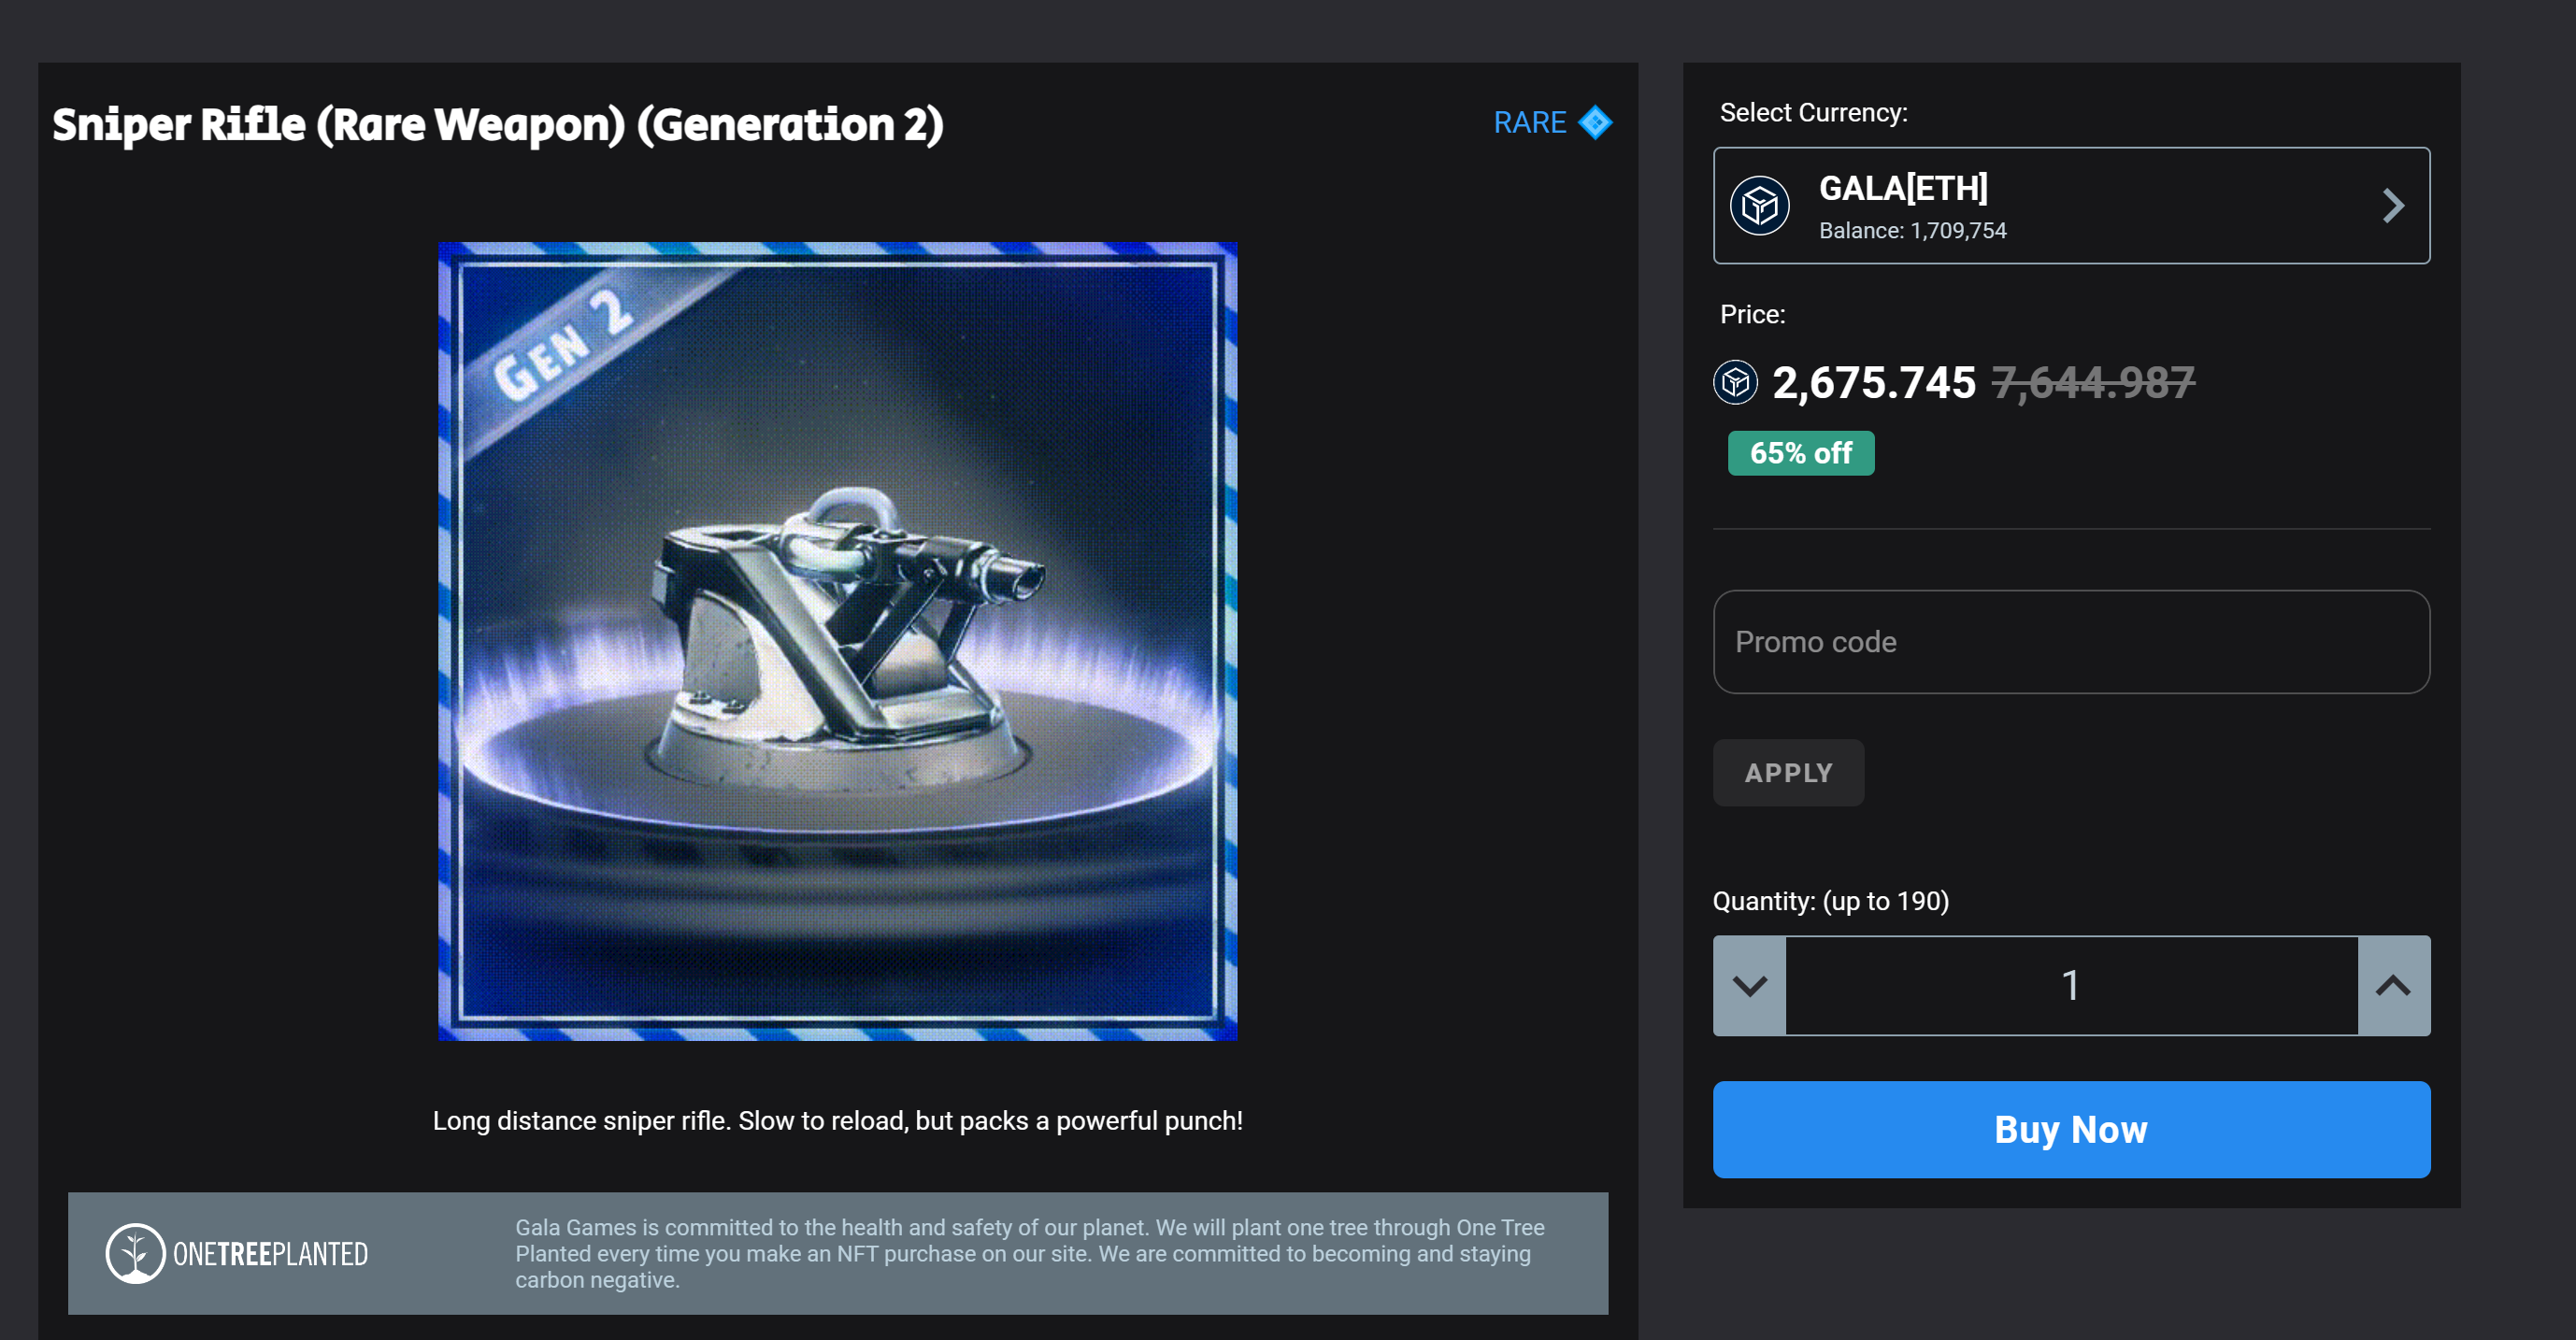Click the 65% off discount badge

(x=1801, y=453)
